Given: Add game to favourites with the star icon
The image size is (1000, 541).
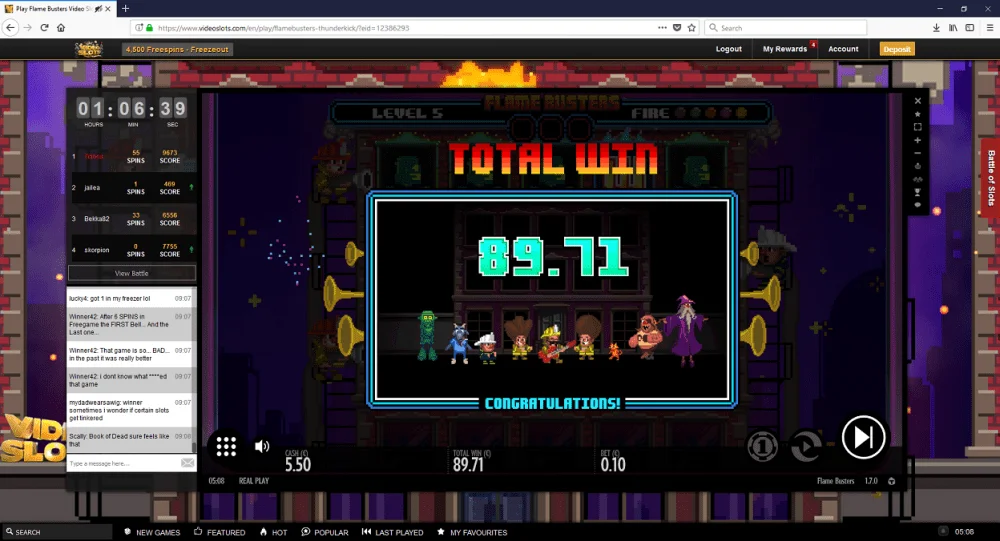Looking at the screenshot, I should (918, 114).
